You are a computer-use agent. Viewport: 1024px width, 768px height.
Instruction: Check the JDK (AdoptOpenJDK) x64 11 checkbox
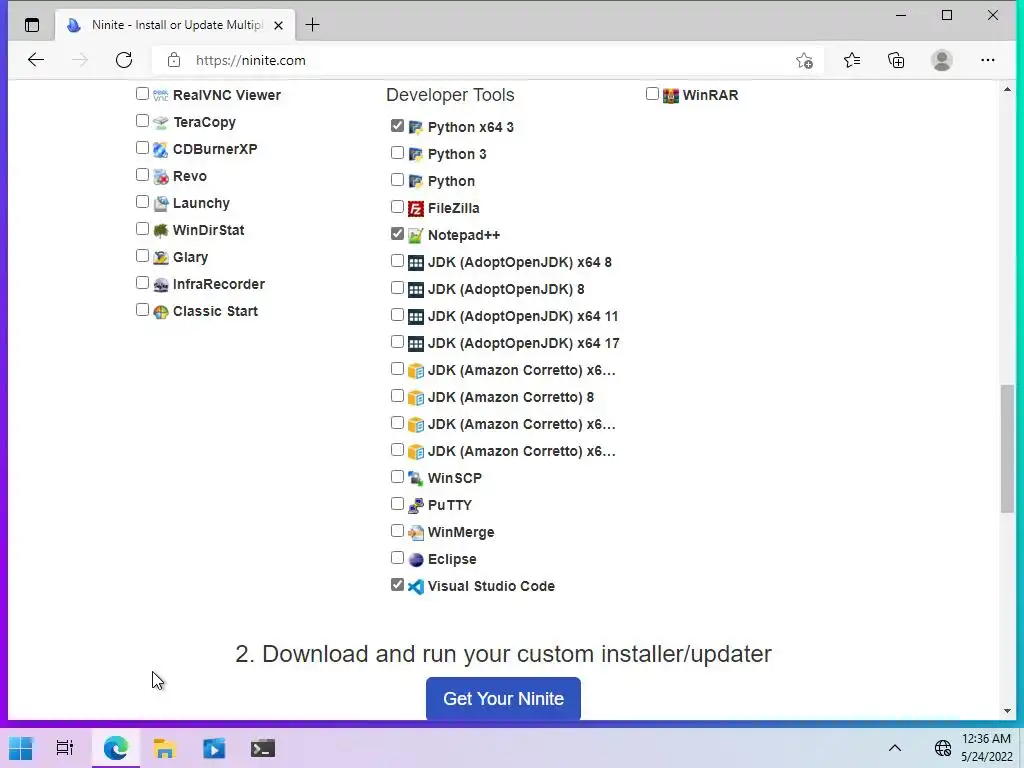397,315
